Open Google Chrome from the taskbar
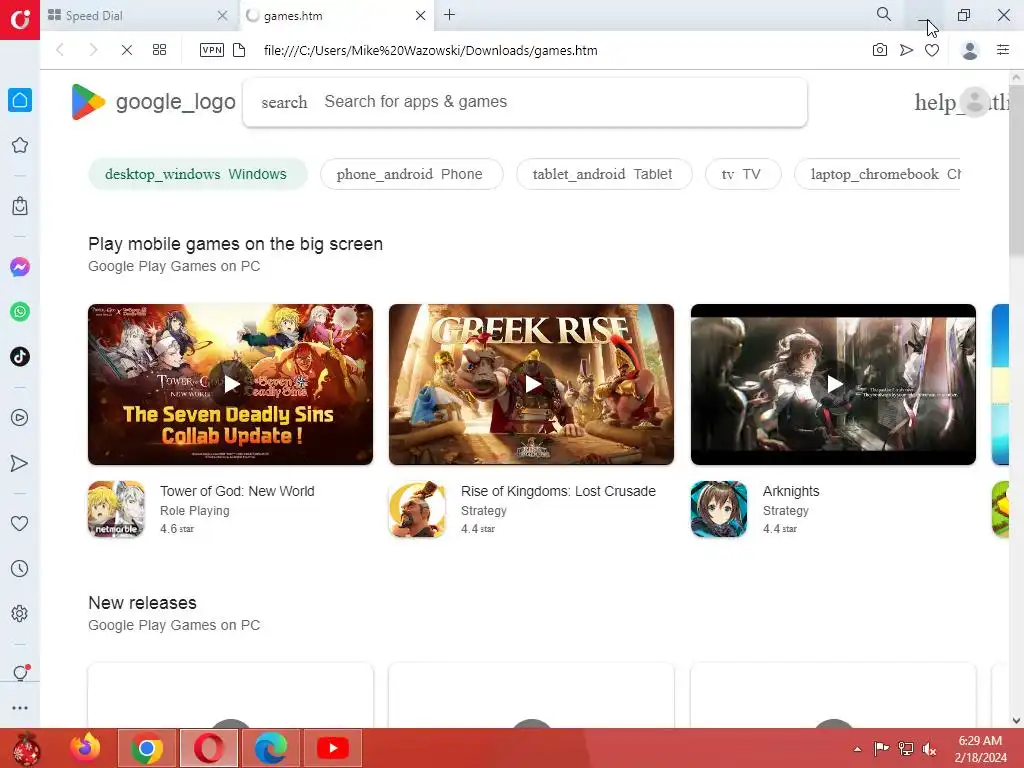 pyautogui.click(x=147, y=748)
